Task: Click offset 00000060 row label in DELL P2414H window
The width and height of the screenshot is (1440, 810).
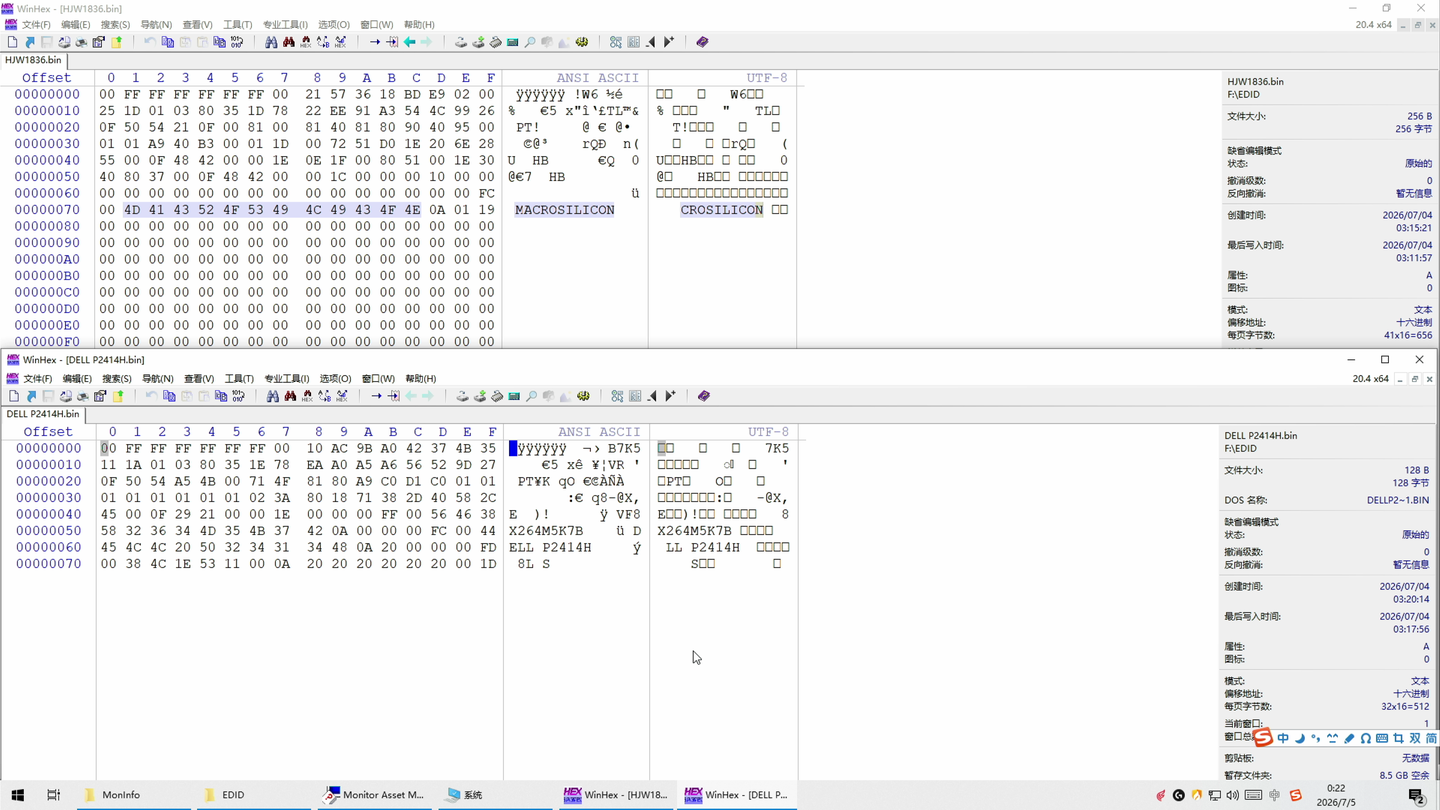Action: point(48,548)
